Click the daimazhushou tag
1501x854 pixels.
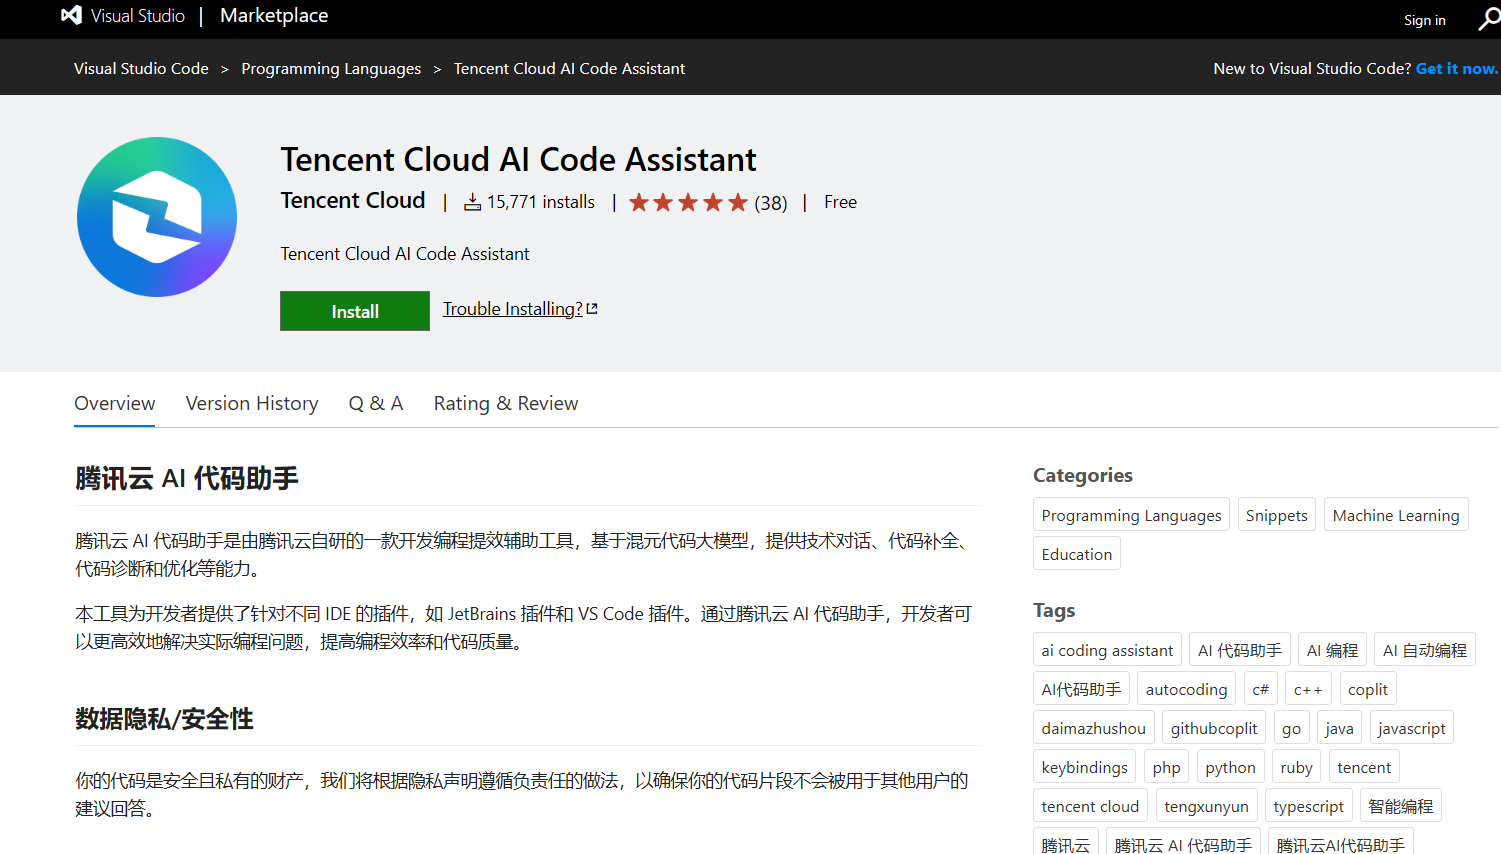click(x=1093, y=728)
